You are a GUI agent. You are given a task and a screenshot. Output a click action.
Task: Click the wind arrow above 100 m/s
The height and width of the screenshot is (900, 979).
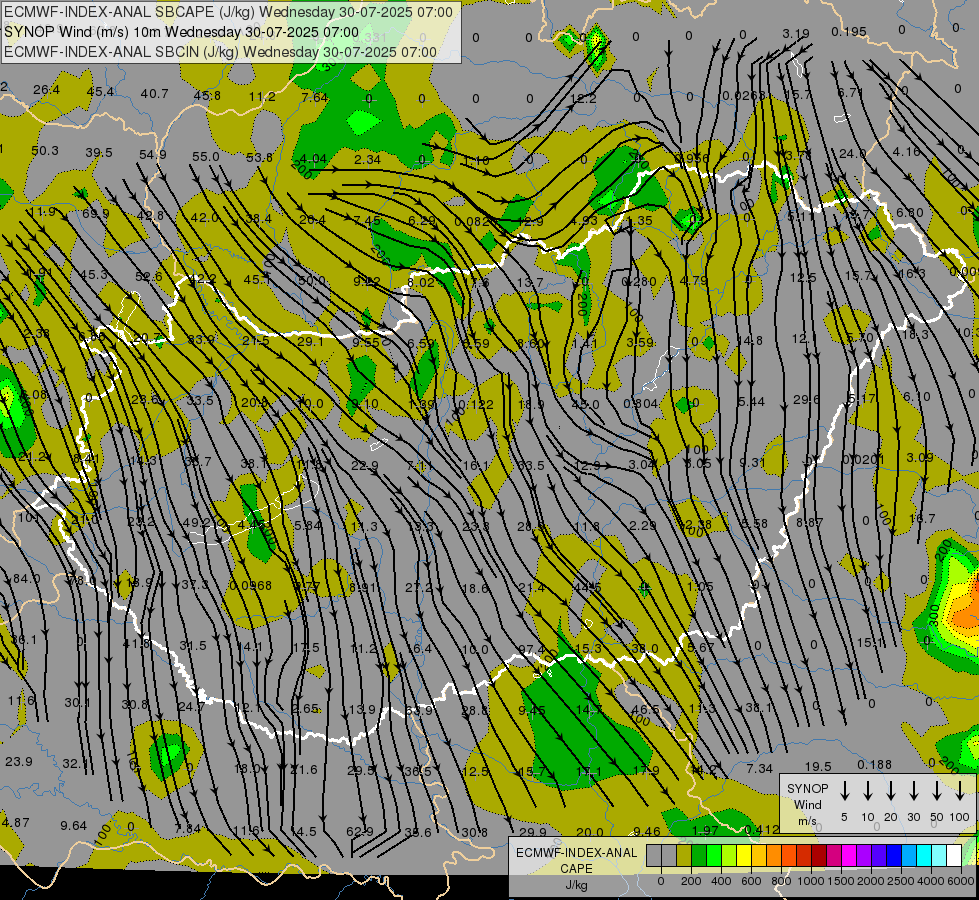tap(960, 791)
